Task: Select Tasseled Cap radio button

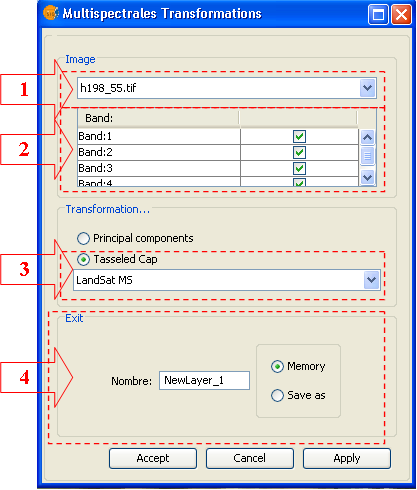Action: (x=83, y=259)
